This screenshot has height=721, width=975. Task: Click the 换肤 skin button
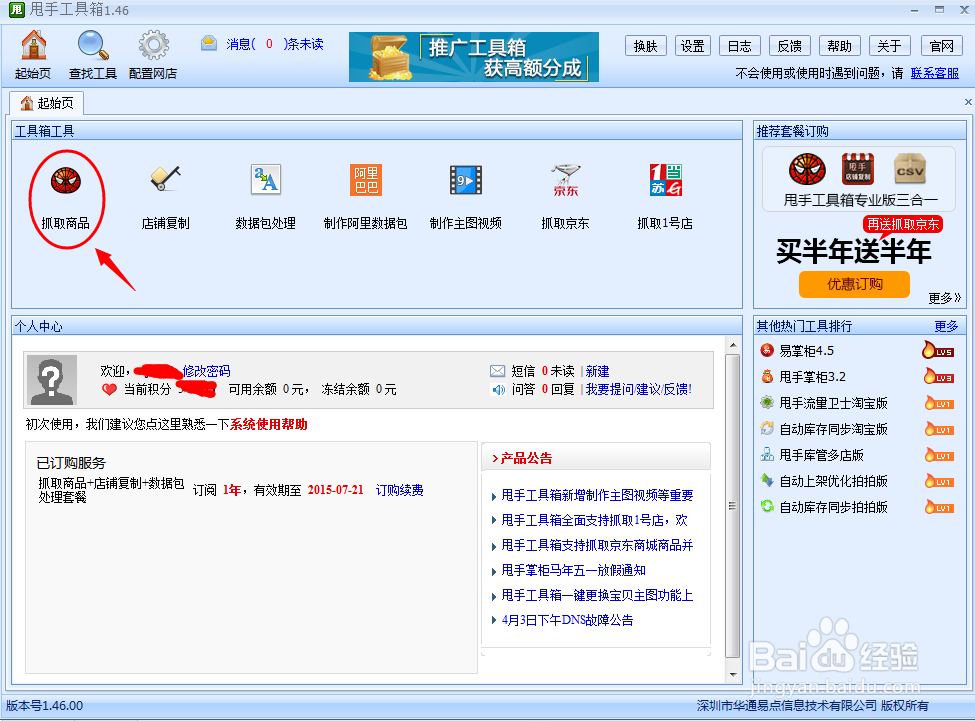(x=645, y=45)
